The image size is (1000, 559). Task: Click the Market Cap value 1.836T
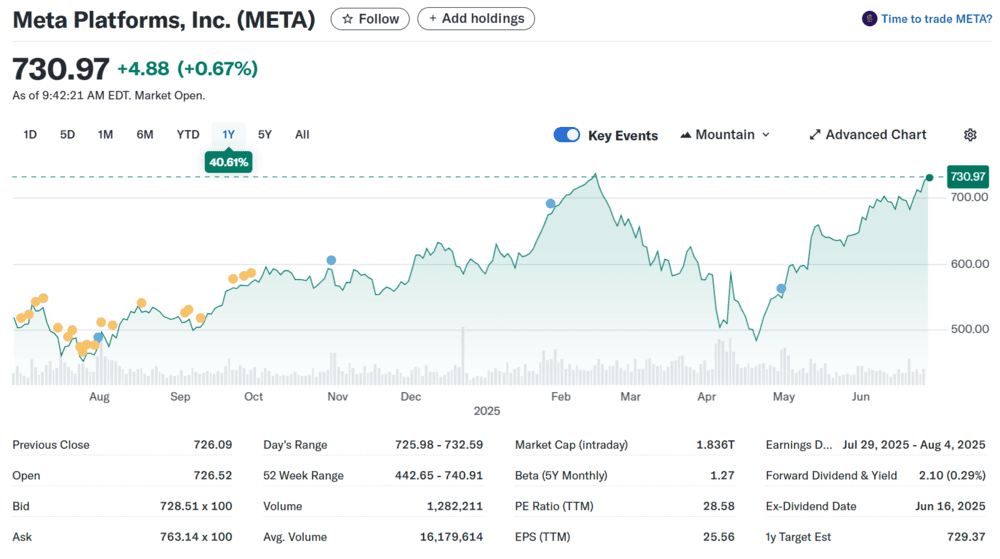(715, 445)
